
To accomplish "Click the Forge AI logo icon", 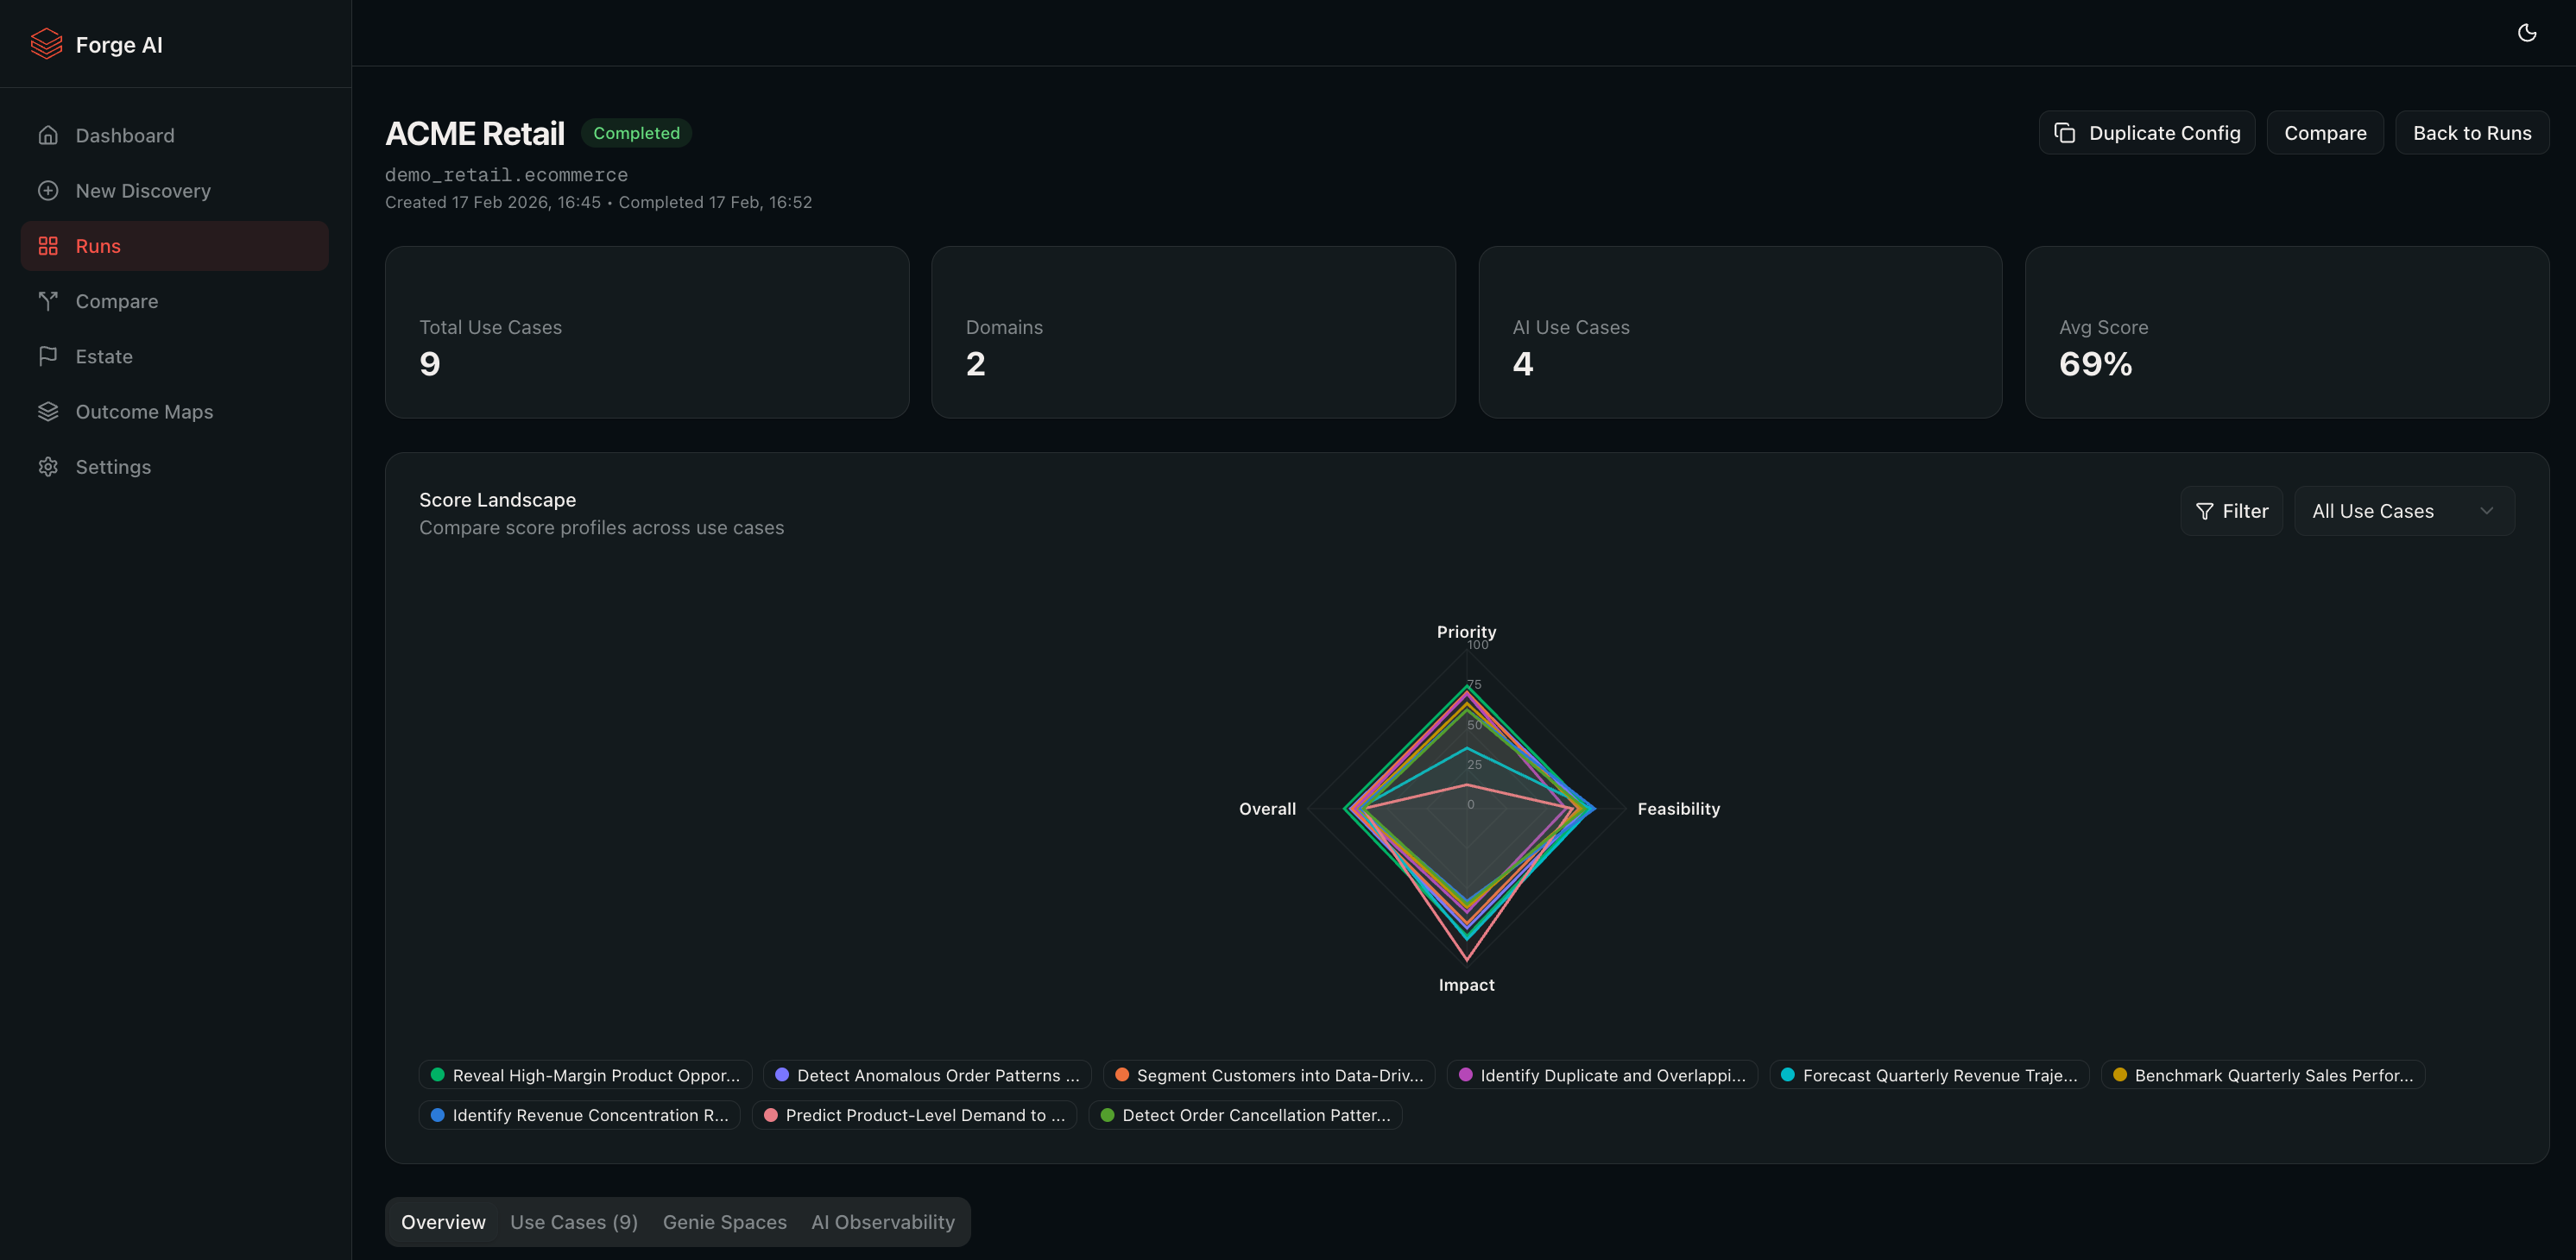I will (x=46, y=44).
